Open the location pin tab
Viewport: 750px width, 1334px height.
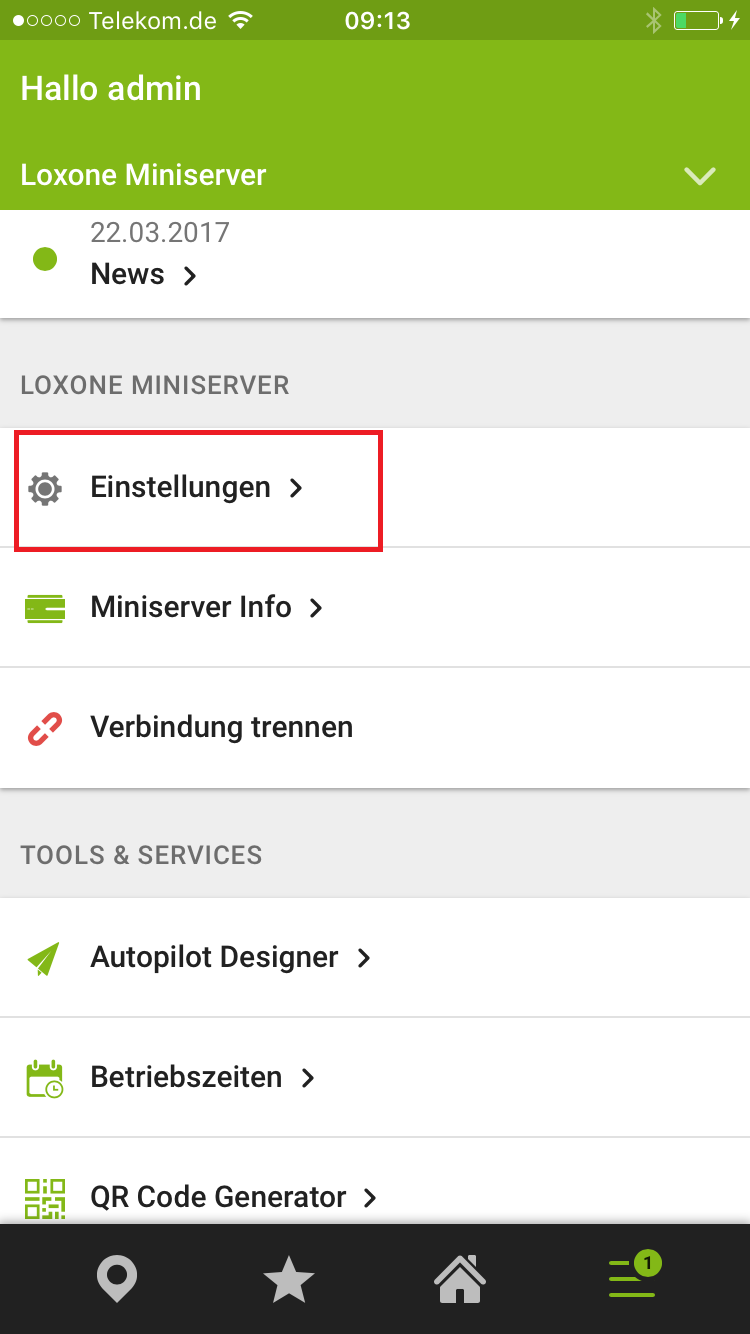coord(117,1280)
